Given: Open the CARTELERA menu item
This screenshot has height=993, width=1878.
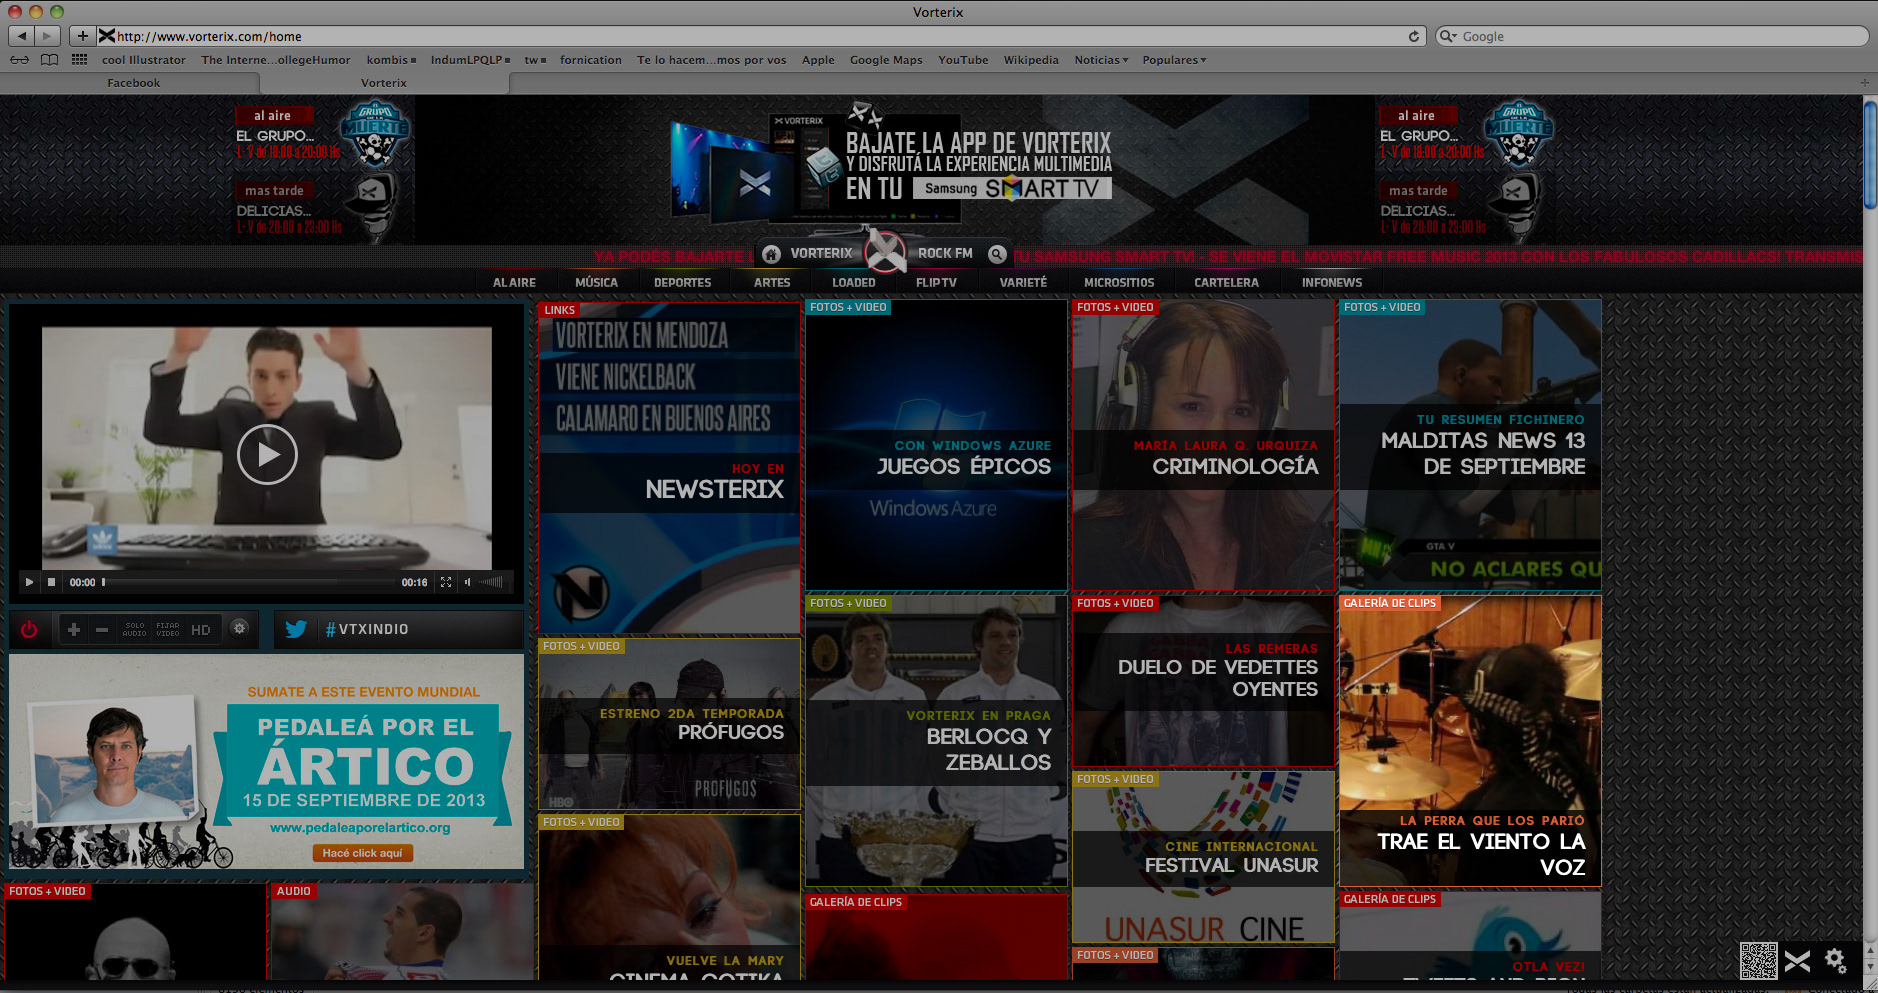Looking at the screenshot, I should click(1226, 283).
